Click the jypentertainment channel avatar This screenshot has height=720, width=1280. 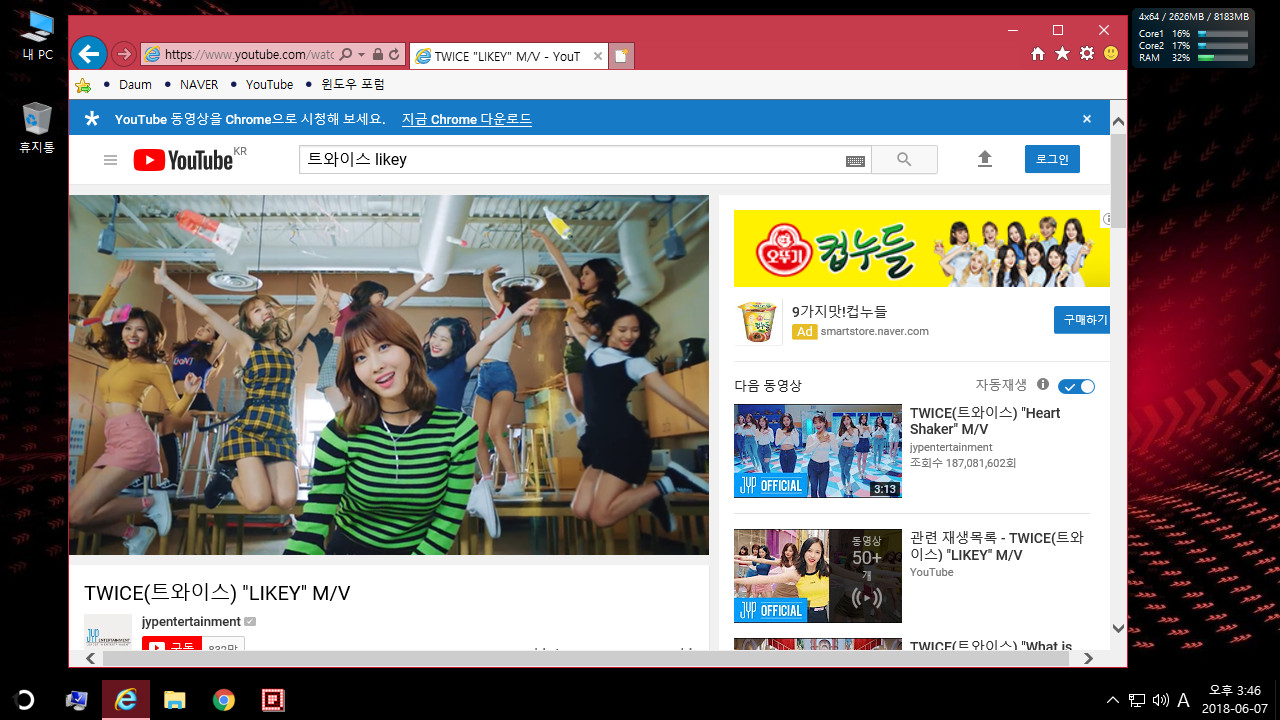[x=108, y=632]
